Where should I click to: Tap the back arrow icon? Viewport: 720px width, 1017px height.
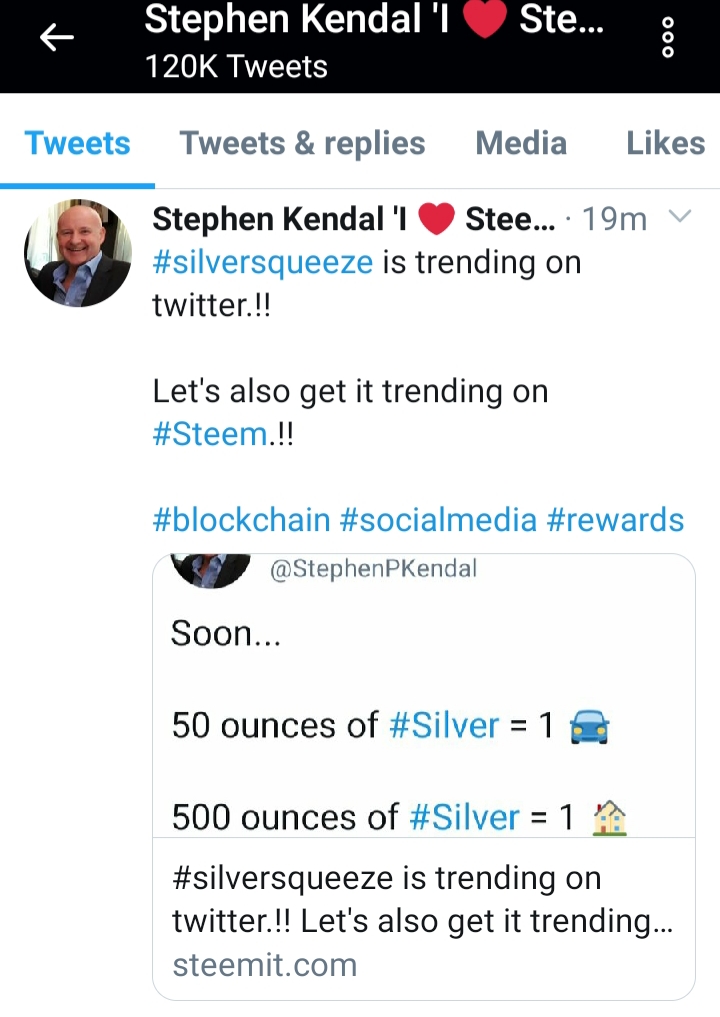[56, 37]
